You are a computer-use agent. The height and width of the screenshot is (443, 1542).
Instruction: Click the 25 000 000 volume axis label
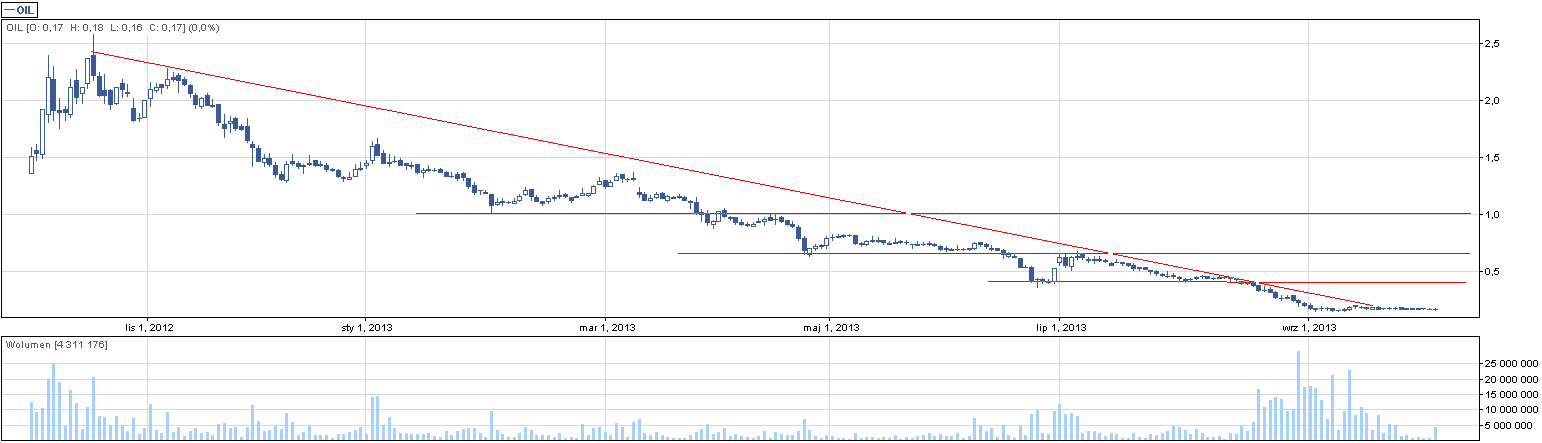pyautogui.click(x=1510, y=365)
